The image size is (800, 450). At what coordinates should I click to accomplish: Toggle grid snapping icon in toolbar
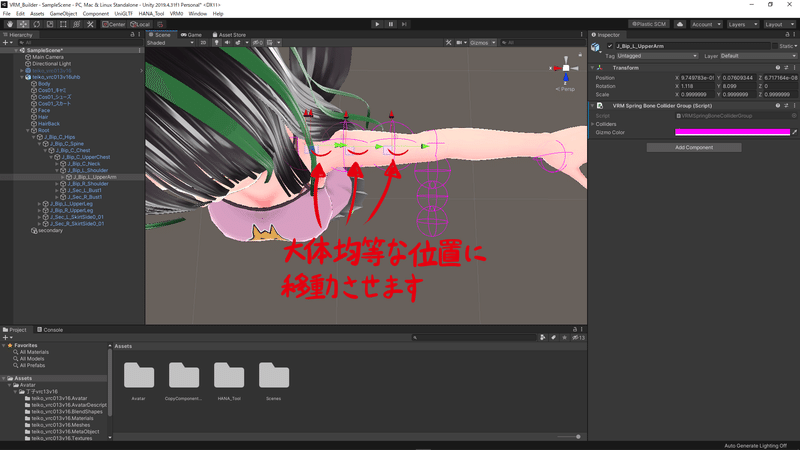pos(160,24)
